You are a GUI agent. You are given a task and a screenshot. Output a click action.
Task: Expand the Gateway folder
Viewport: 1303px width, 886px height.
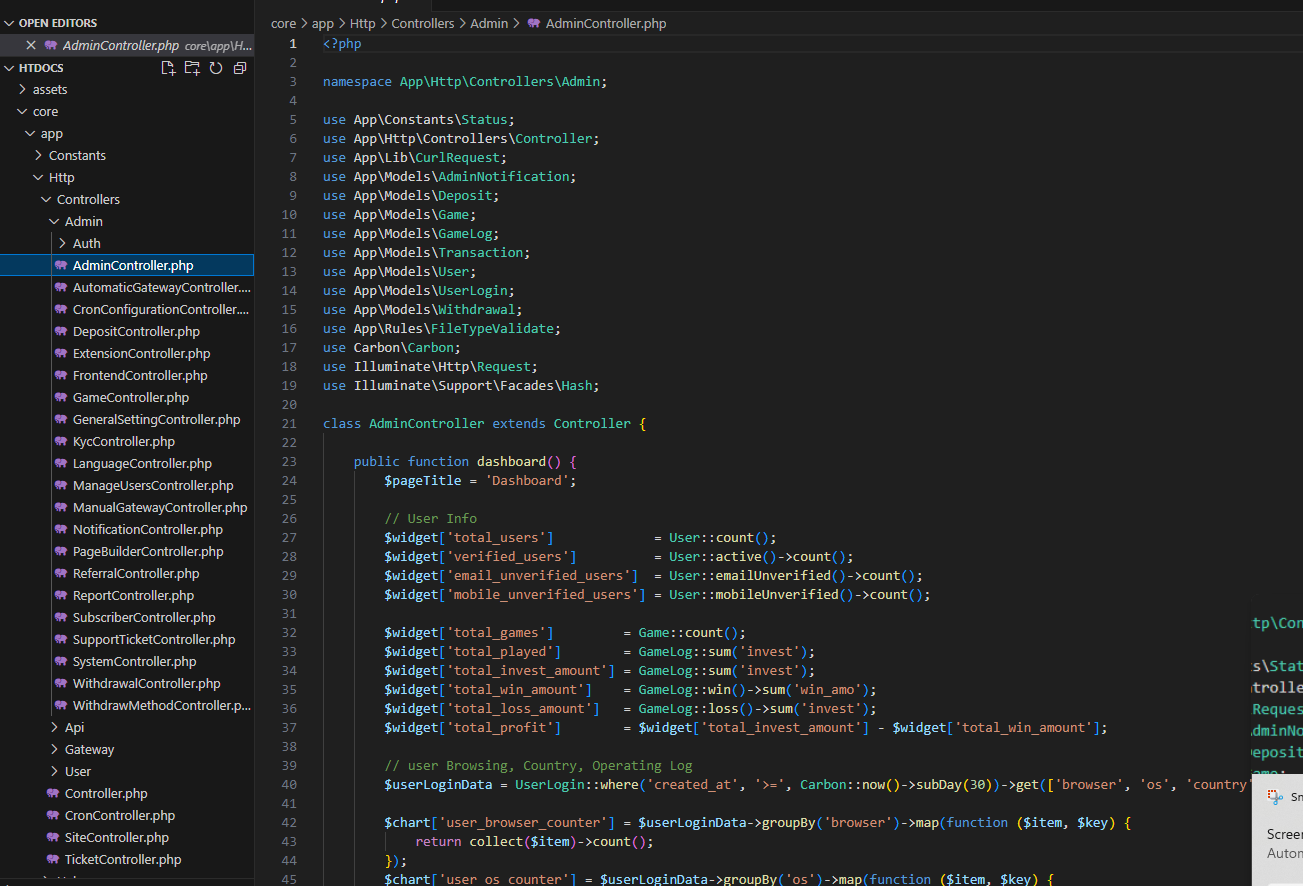point(90,749)
